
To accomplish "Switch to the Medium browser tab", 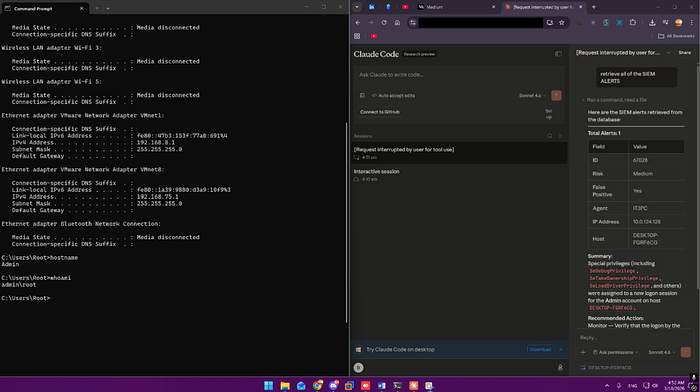I will point(456,7).
